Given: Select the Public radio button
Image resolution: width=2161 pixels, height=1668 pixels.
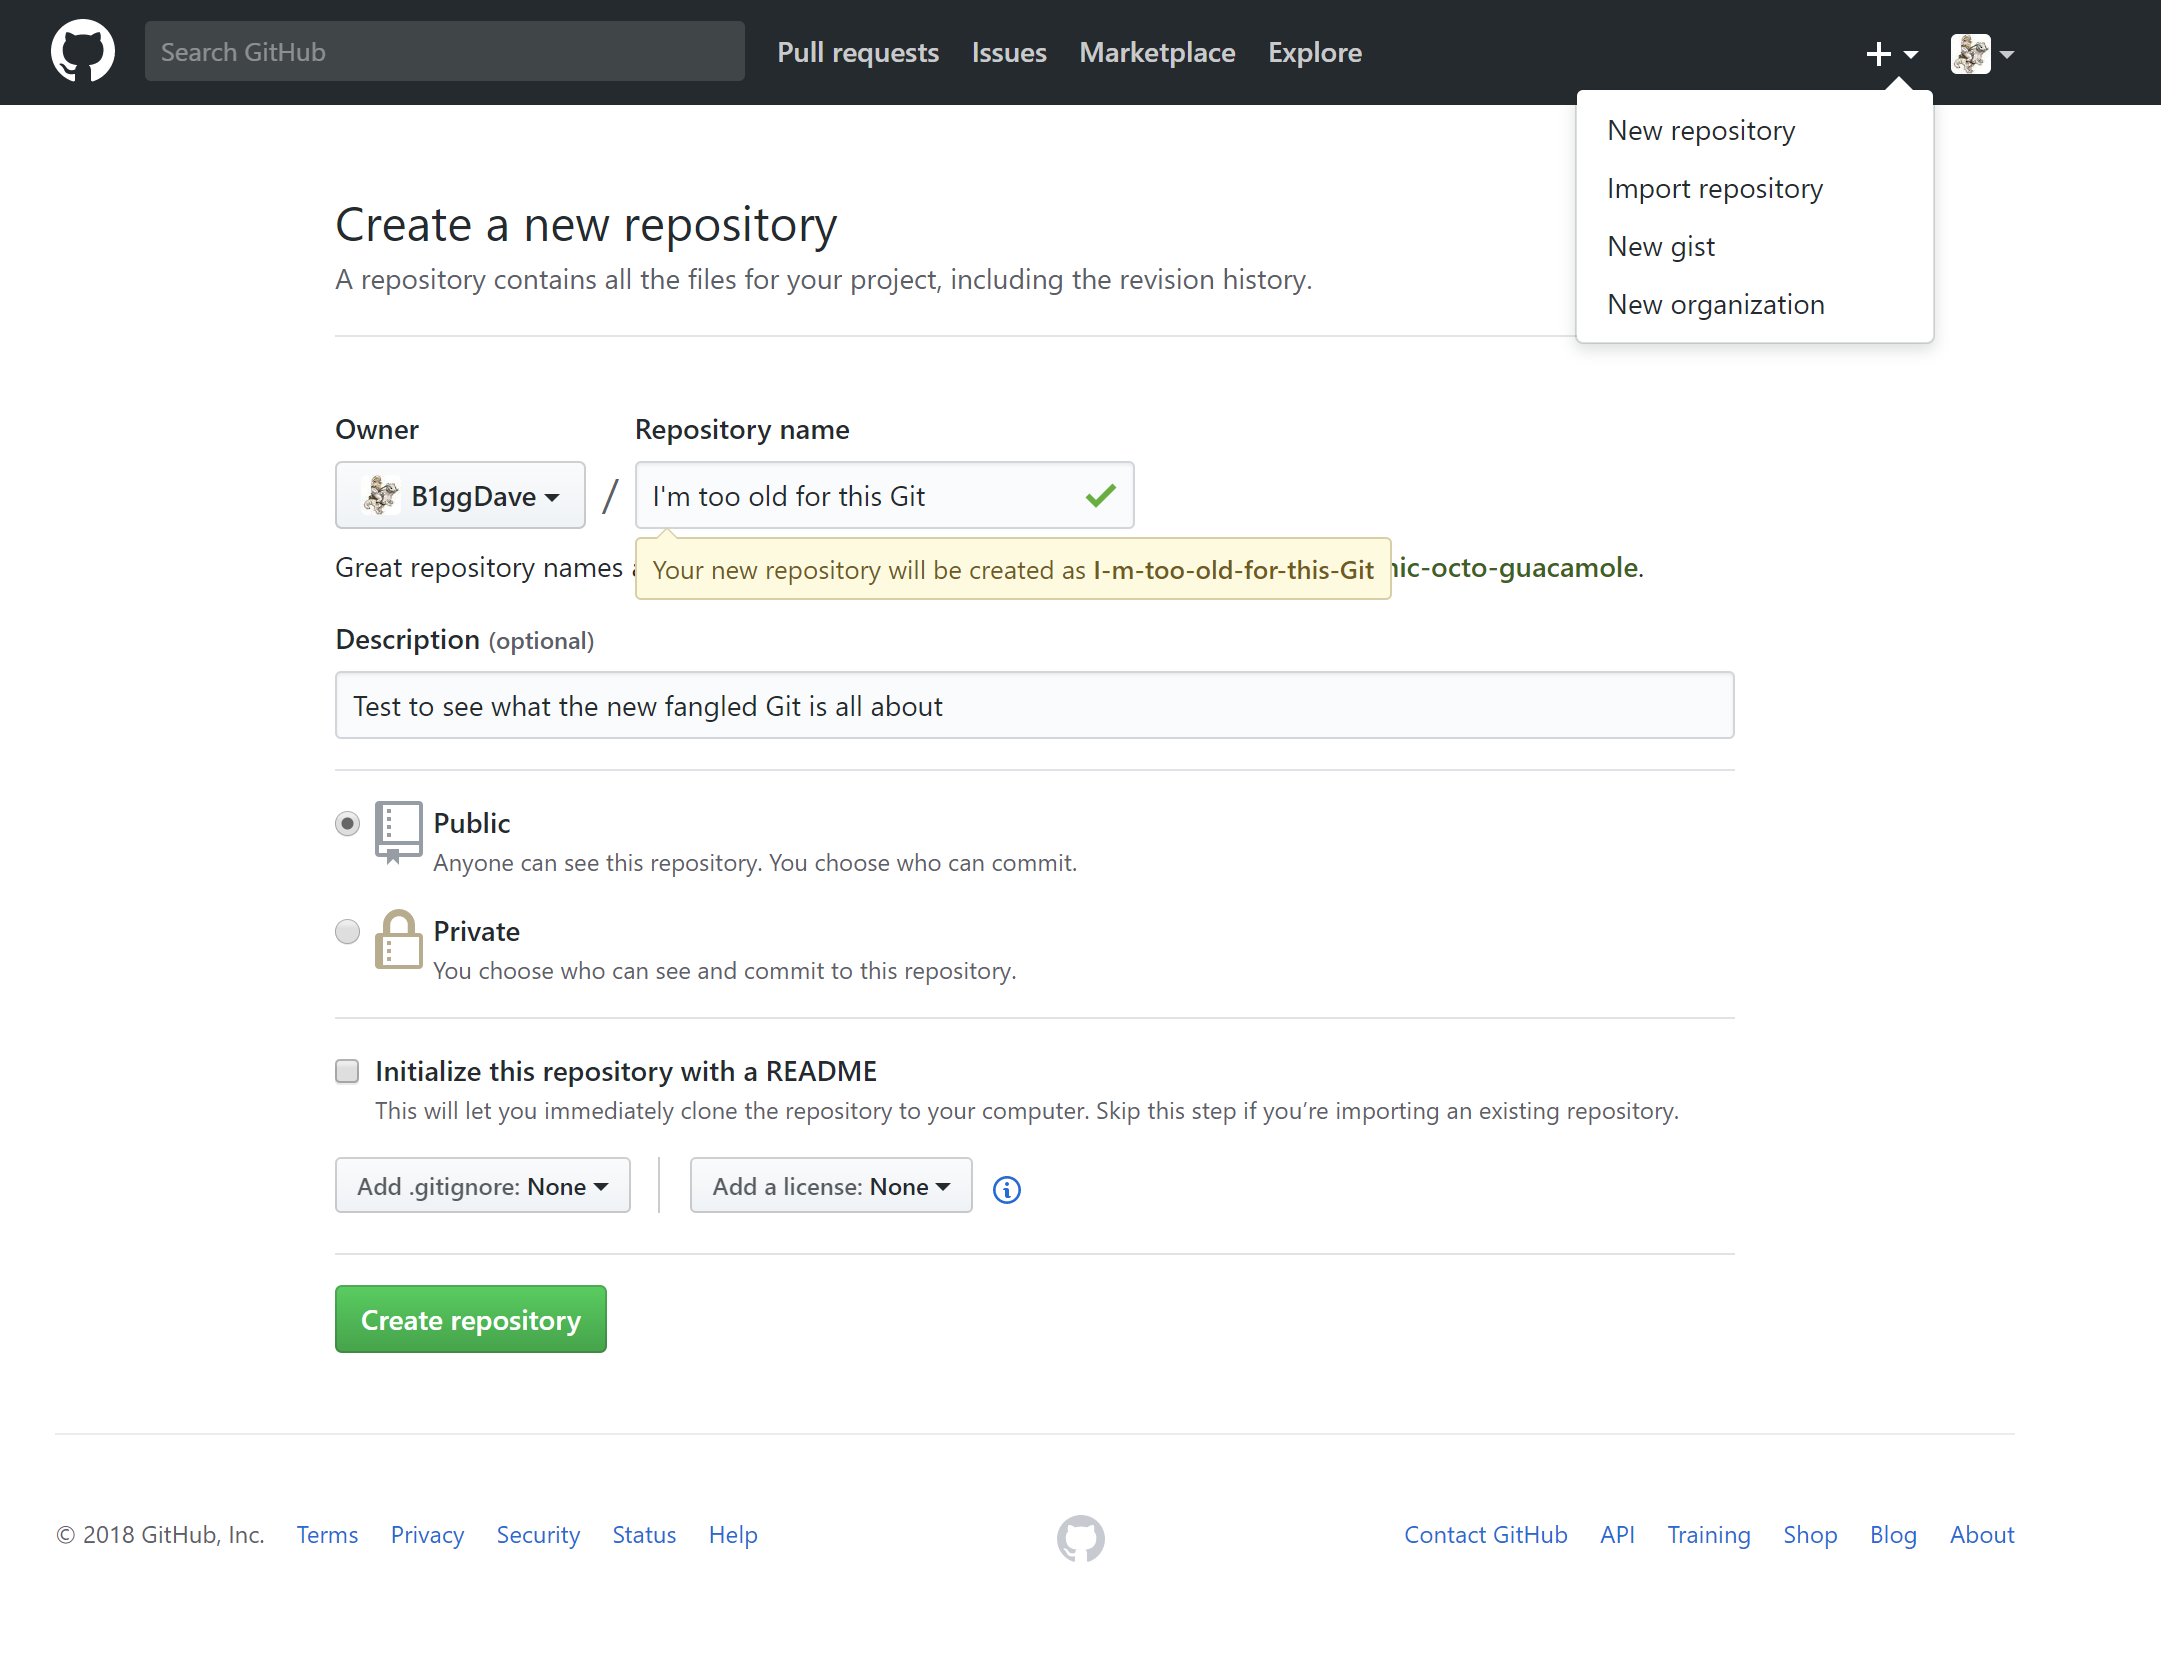Looking at the screenshot, I should [x=347, y=823].
